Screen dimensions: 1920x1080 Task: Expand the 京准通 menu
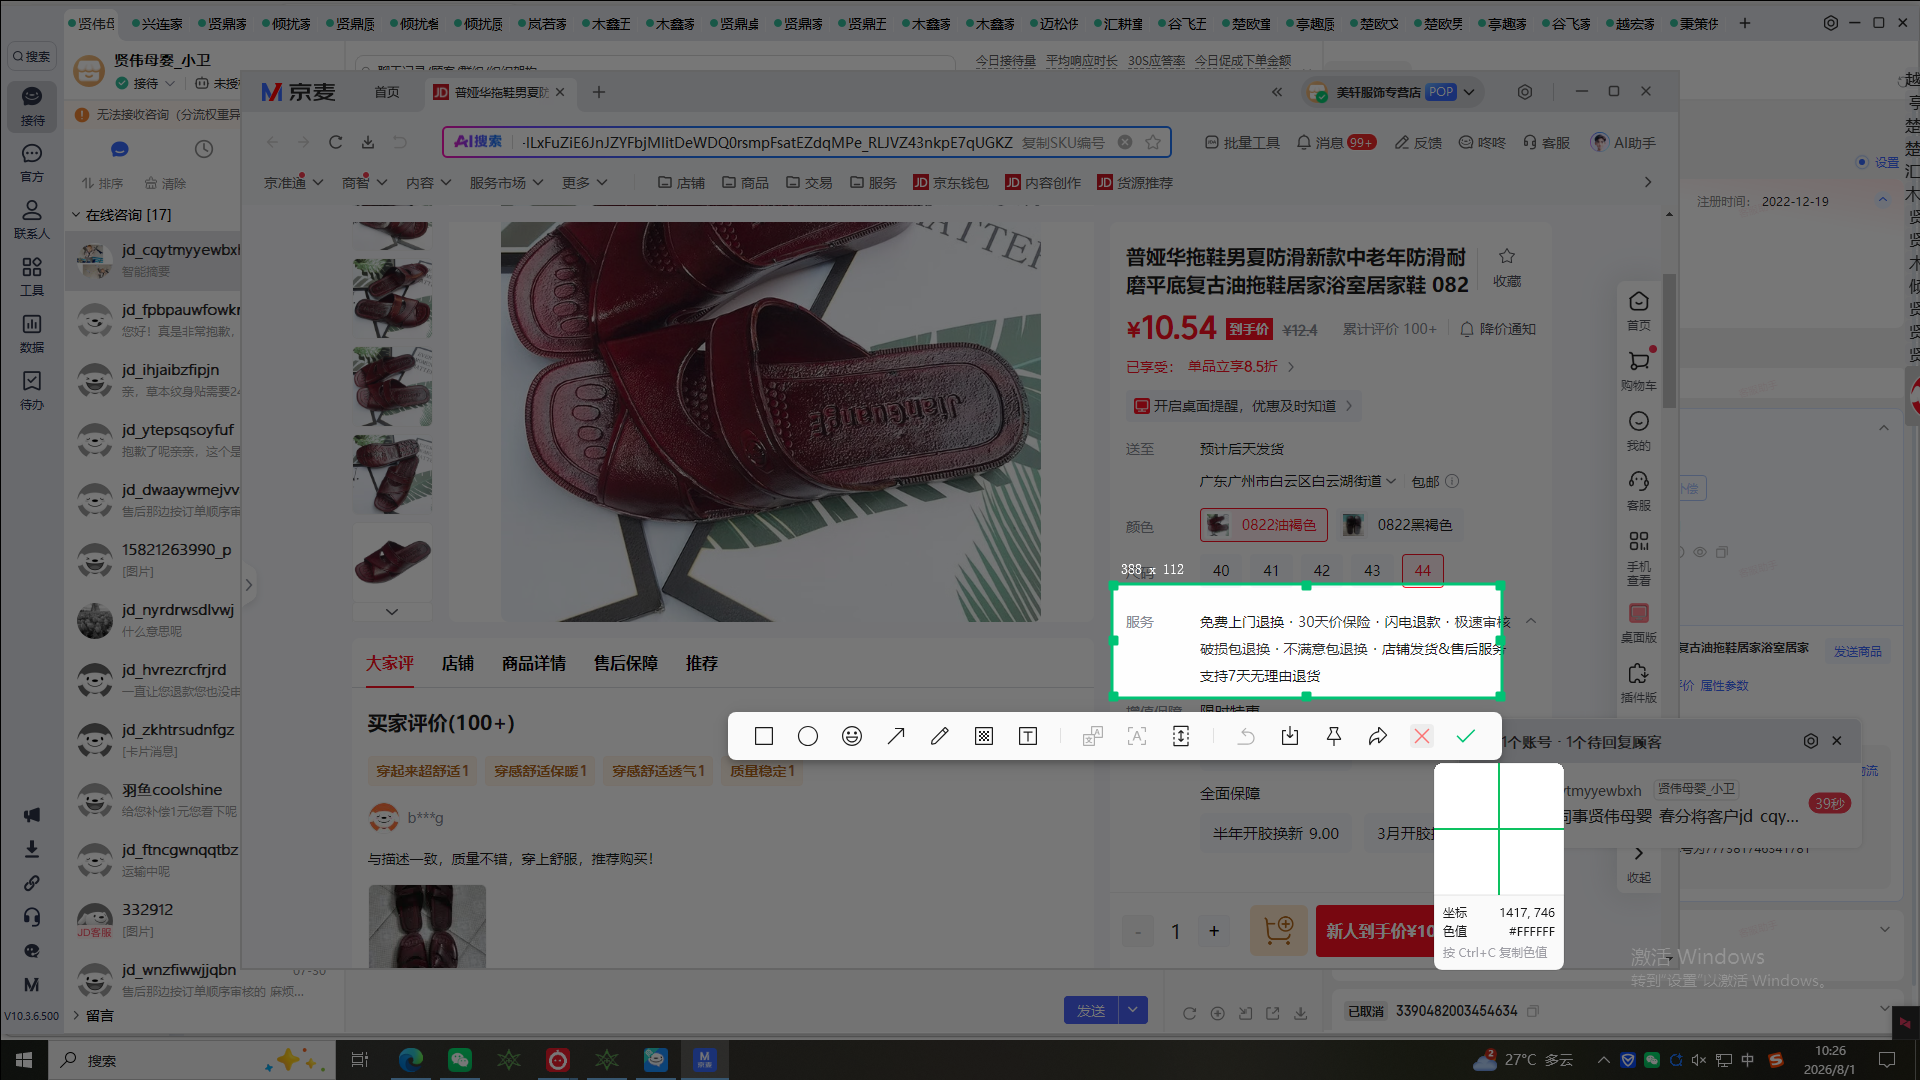(294, 183)
